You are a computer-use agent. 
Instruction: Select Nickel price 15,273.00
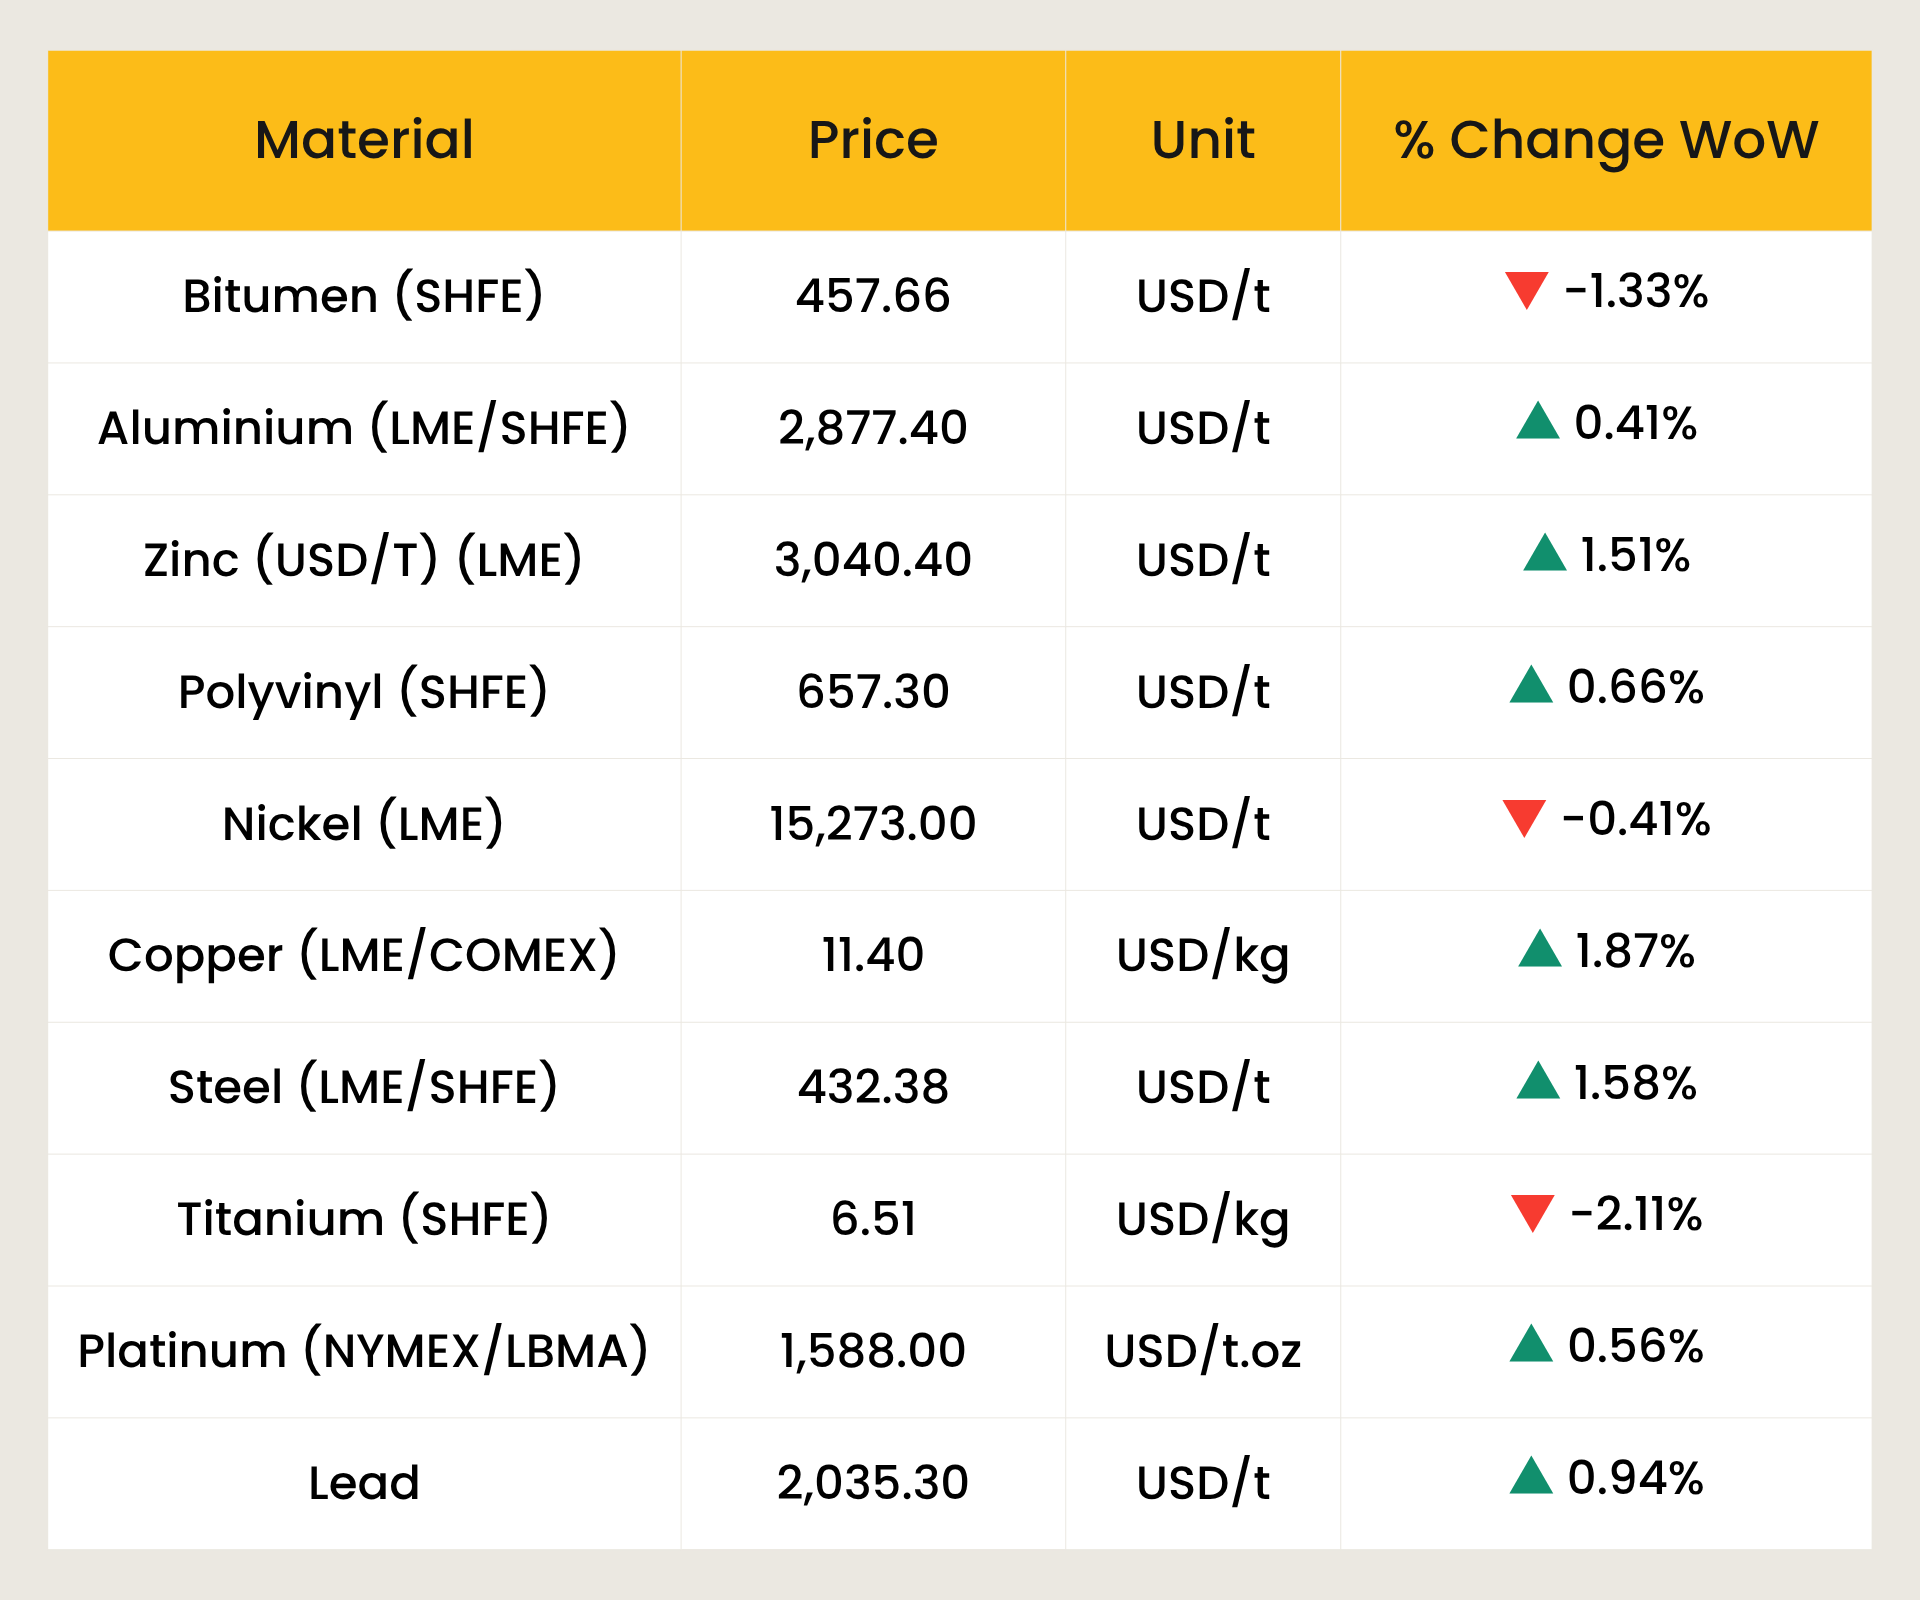(872, 824)
